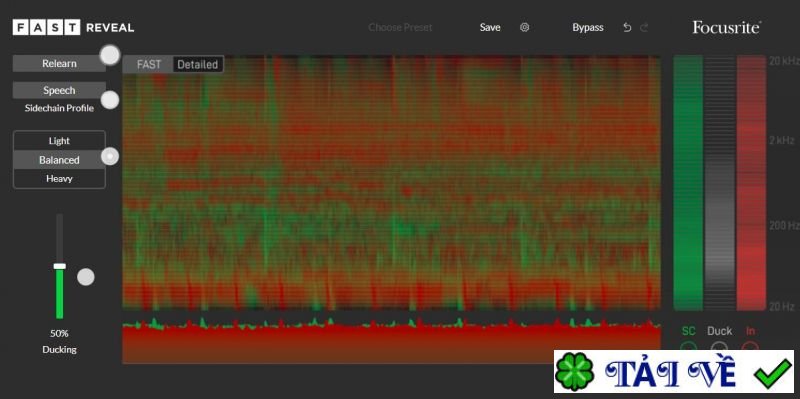Click the green SC level meter
This screenshot has width=800, height=399.
[688, 183]
